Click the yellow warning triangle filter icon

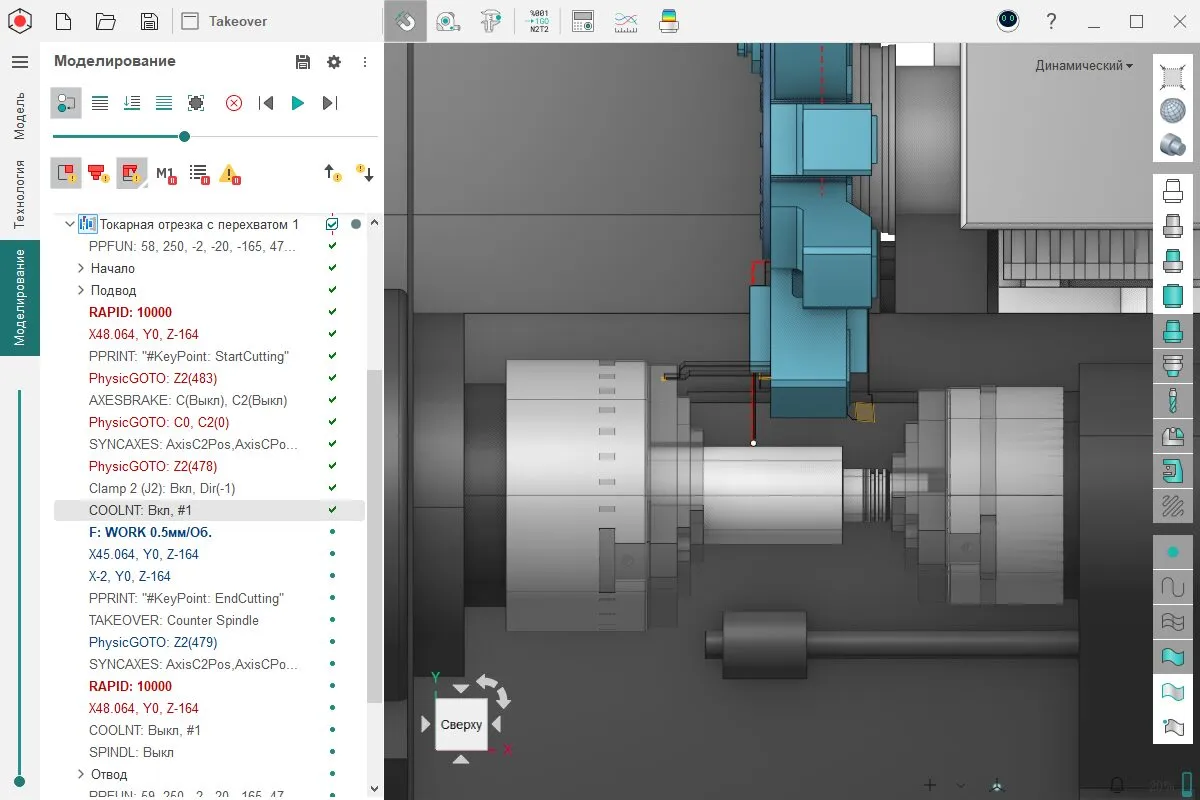click(229, 173)
